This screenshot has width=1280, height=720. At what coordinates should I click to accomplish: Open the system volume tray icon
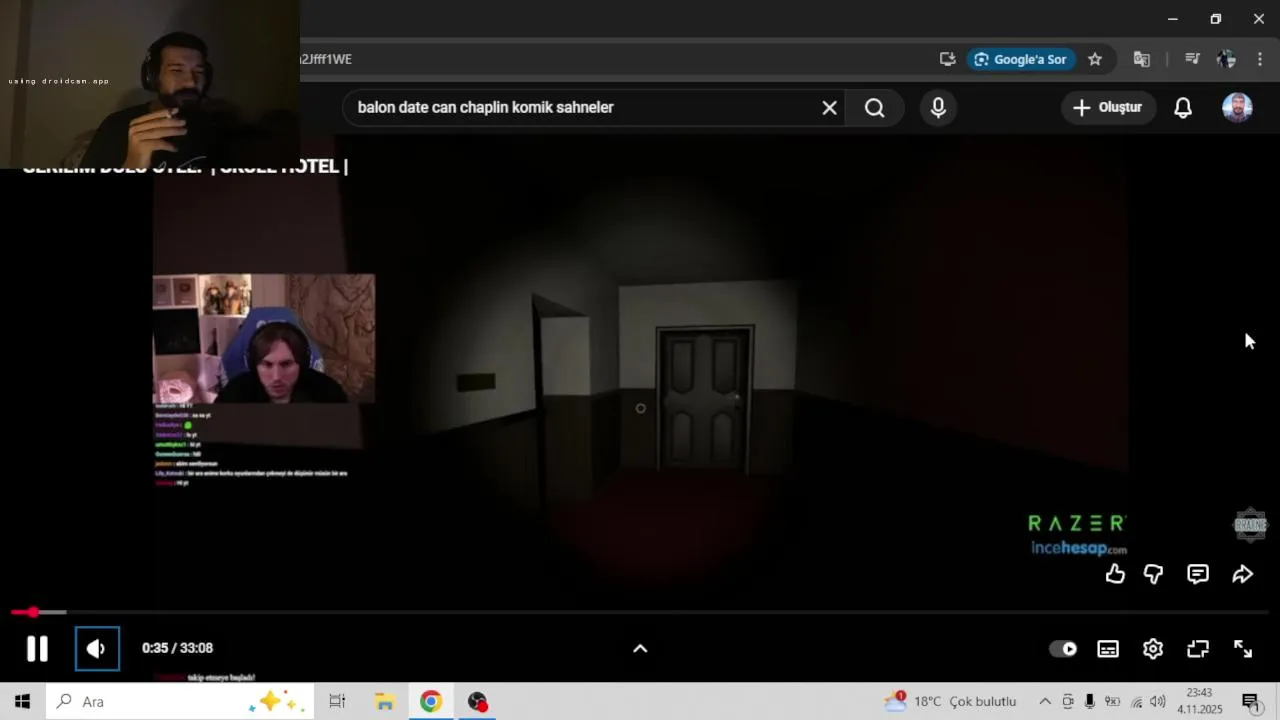pyautogui.click(x=1158, y=702)
